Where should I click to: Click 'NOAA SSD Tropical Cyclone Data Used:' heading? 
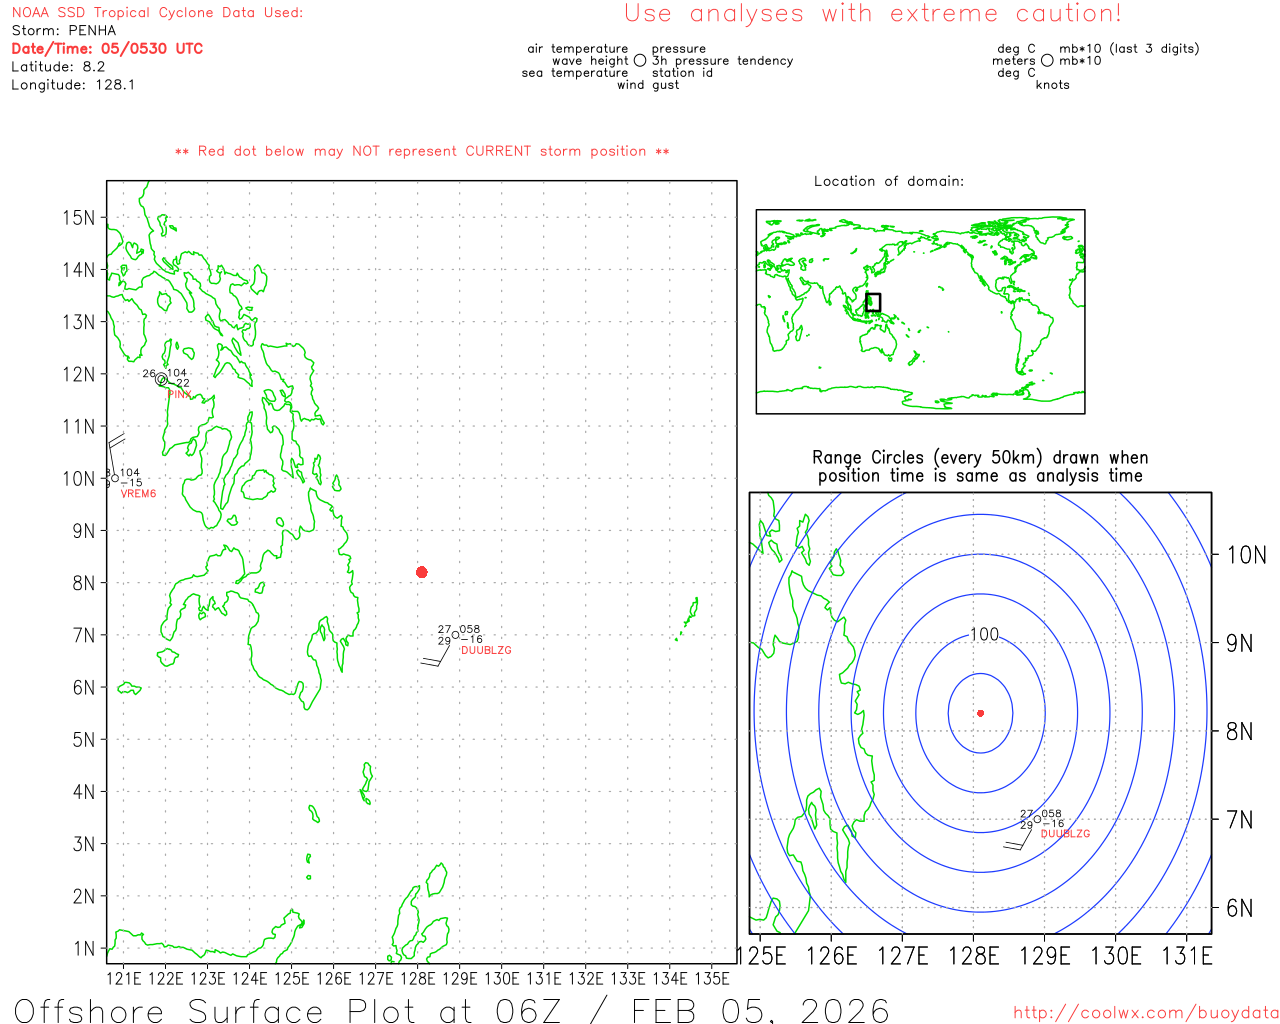click(x=157, y=13)
